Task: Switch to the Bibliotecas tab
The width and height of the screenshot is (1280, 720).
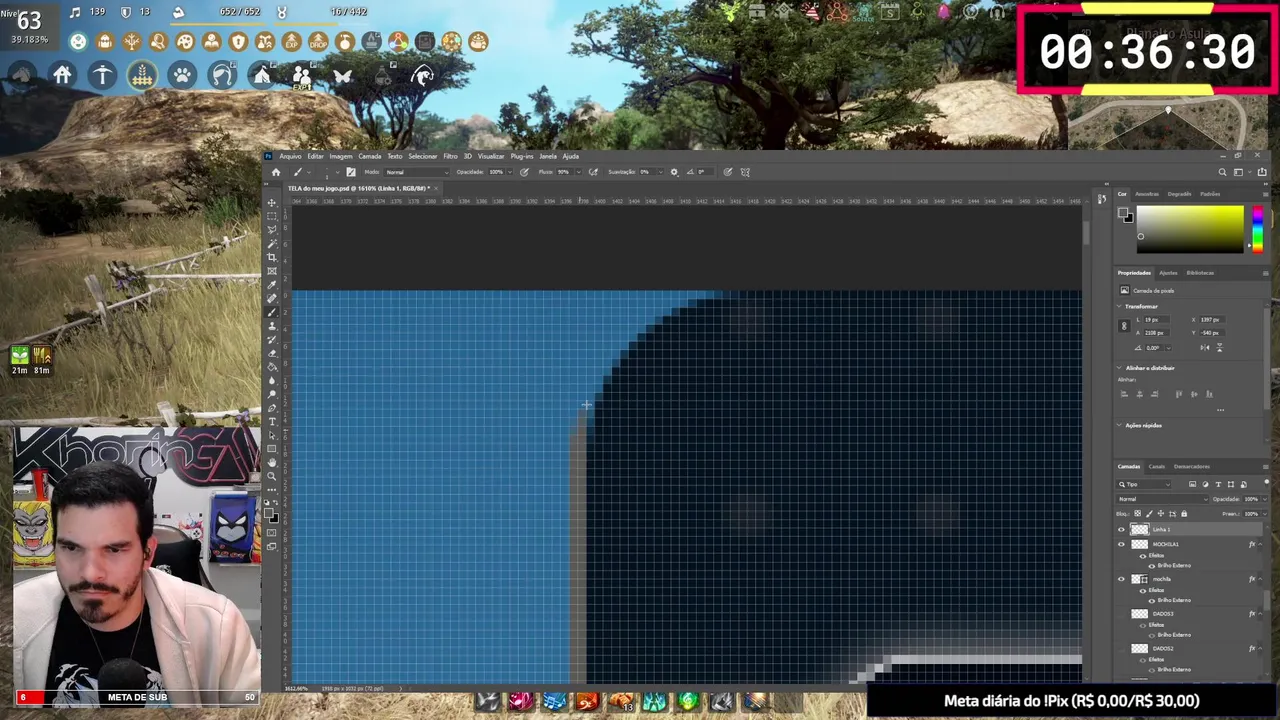Action: click(1200, 273)
